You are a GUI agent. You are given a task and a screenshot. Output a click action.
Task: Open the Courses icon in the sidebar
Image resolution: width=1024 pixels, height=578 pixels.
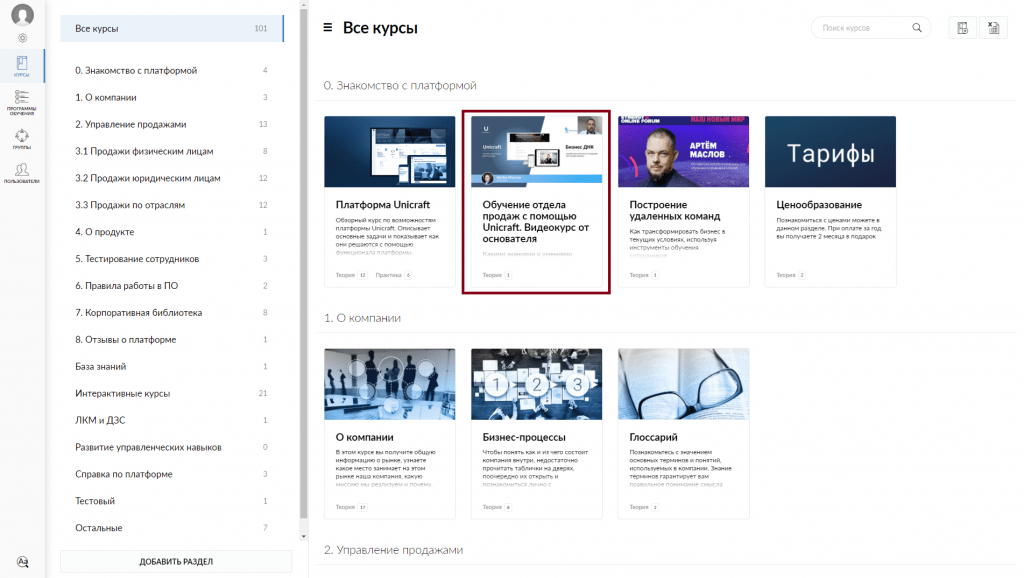(x=22, y=66)
